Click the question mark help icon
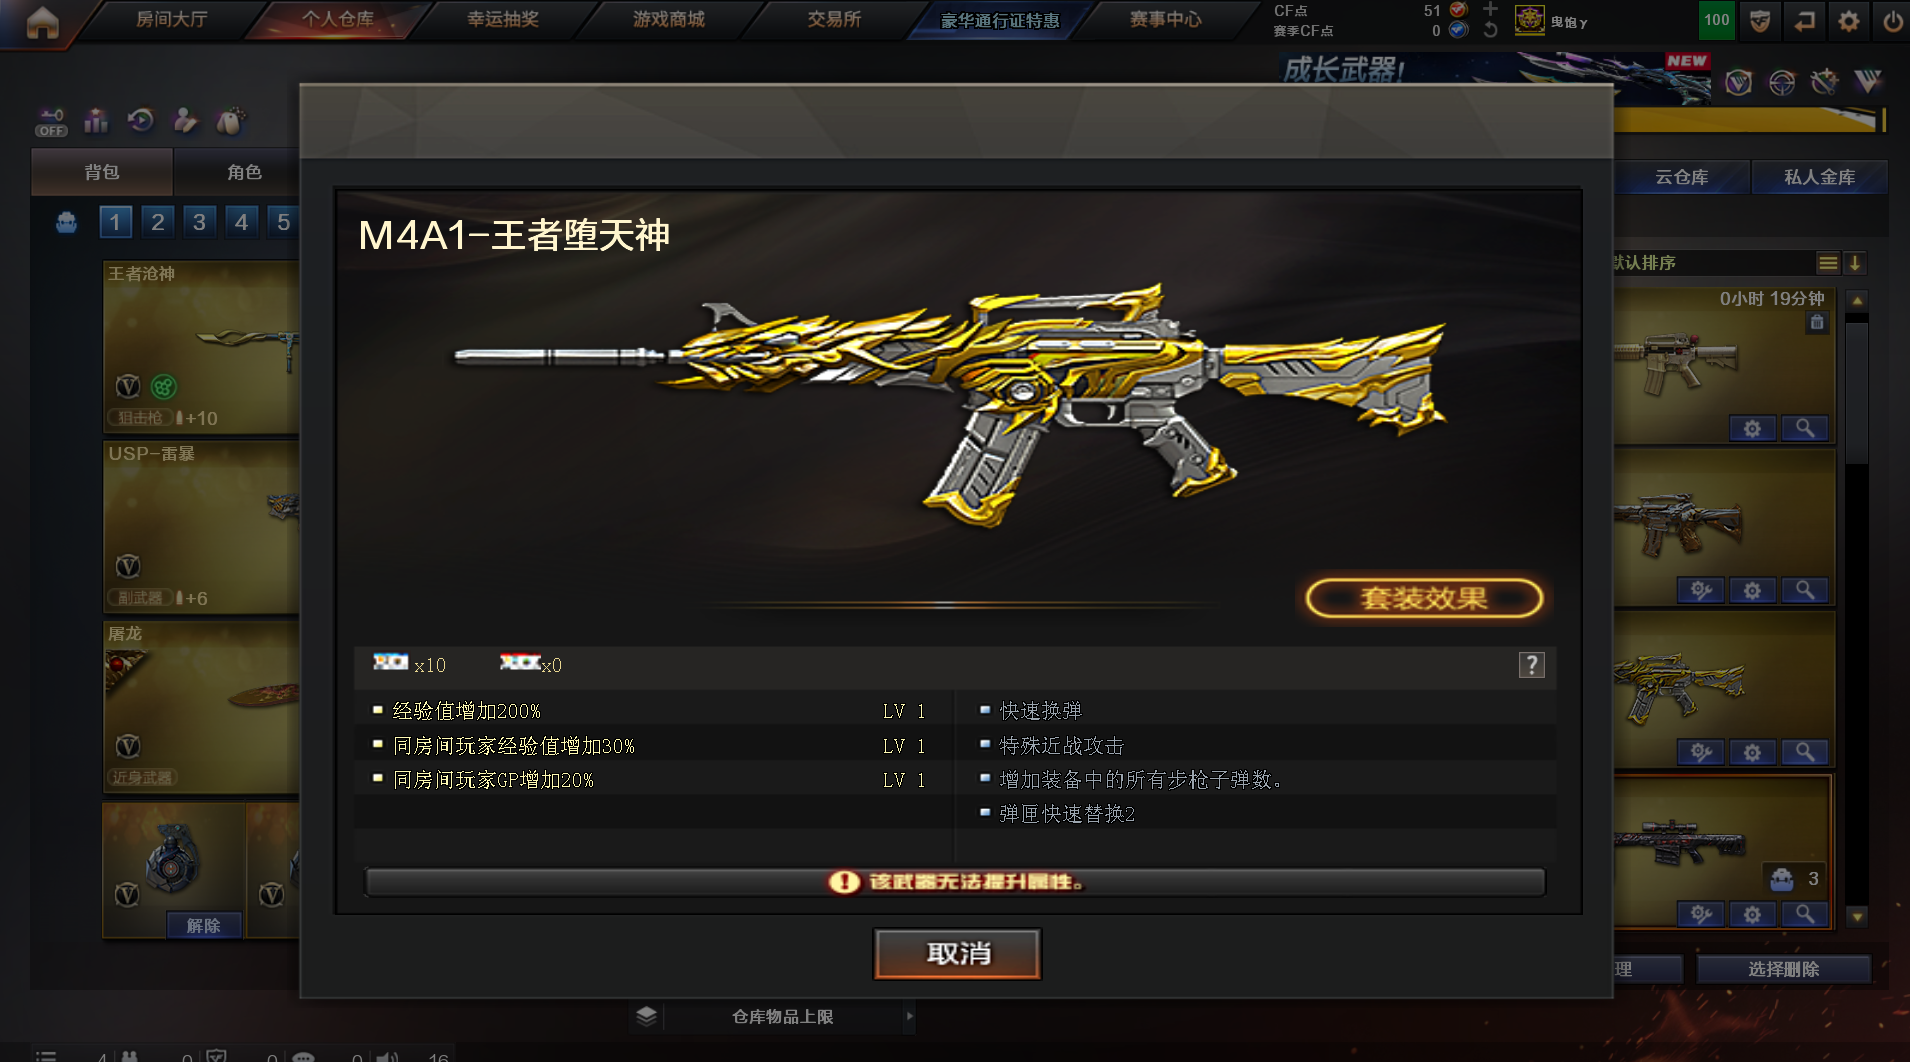The image size is (1910, 1062). (x=1531, y=665)
